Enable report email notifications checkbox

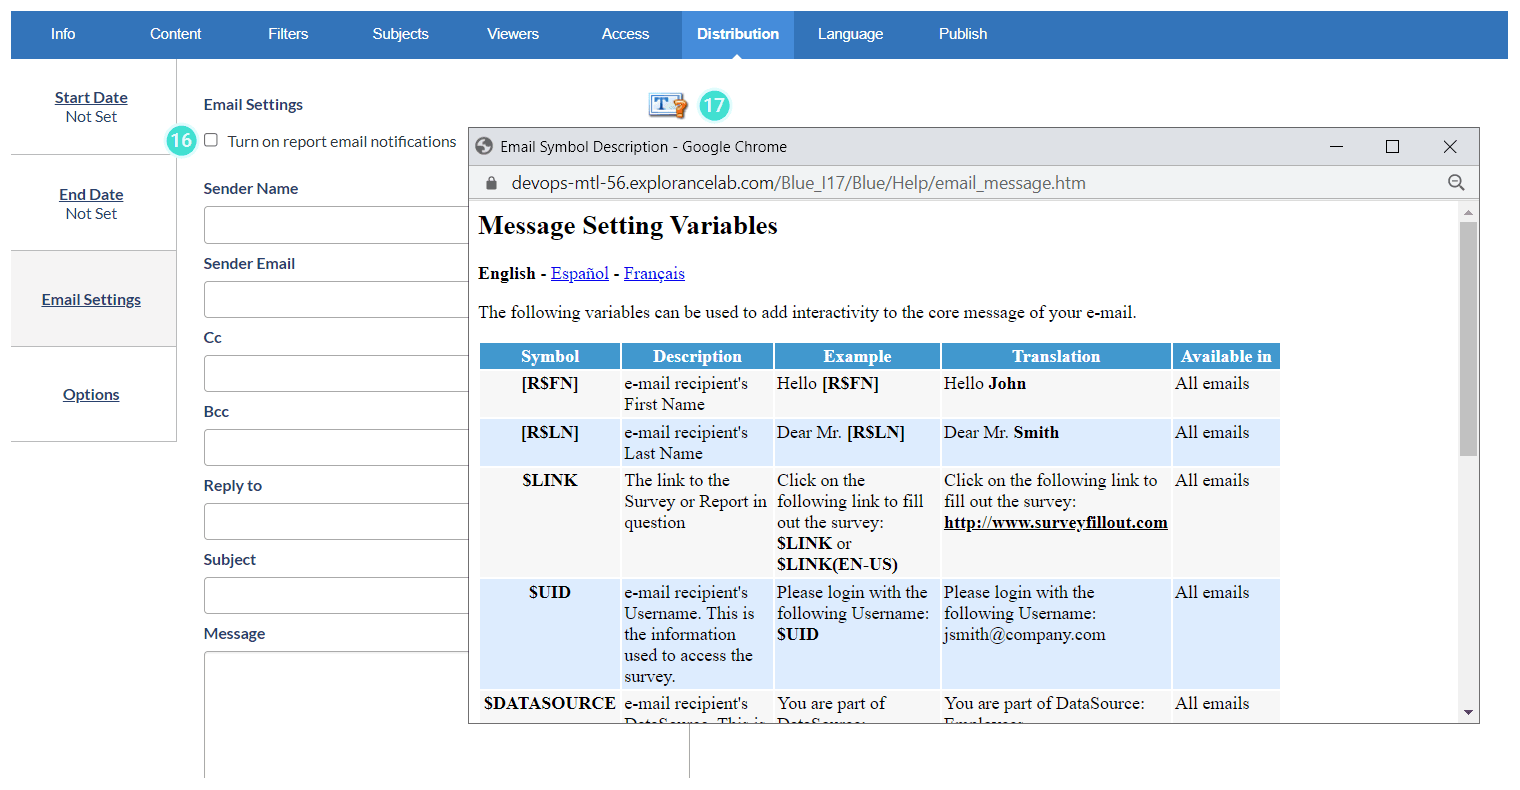point(211,140)
